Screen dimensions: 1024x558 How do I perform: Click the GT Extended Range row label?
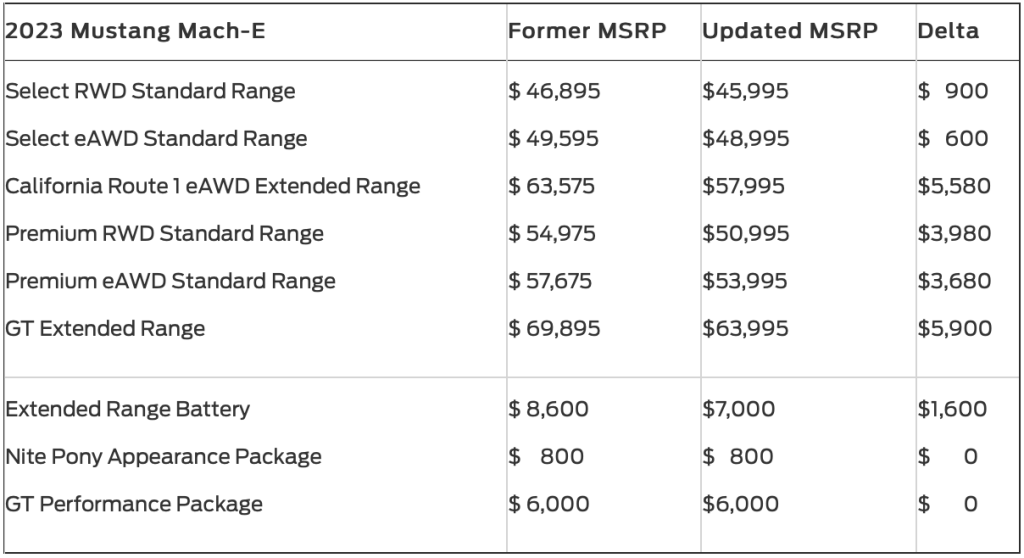tap(105, 329)
